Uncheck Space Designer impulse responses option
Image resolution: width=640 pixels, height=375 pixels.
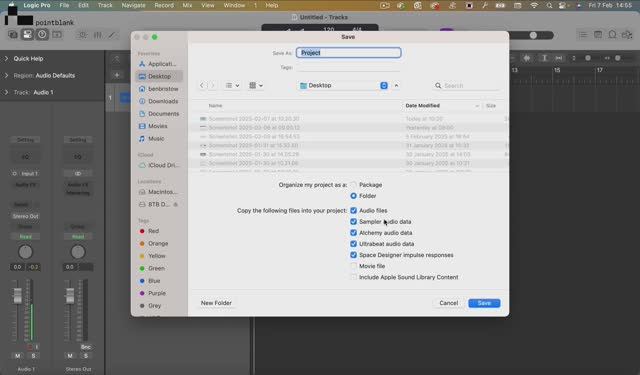pos(353,255)
